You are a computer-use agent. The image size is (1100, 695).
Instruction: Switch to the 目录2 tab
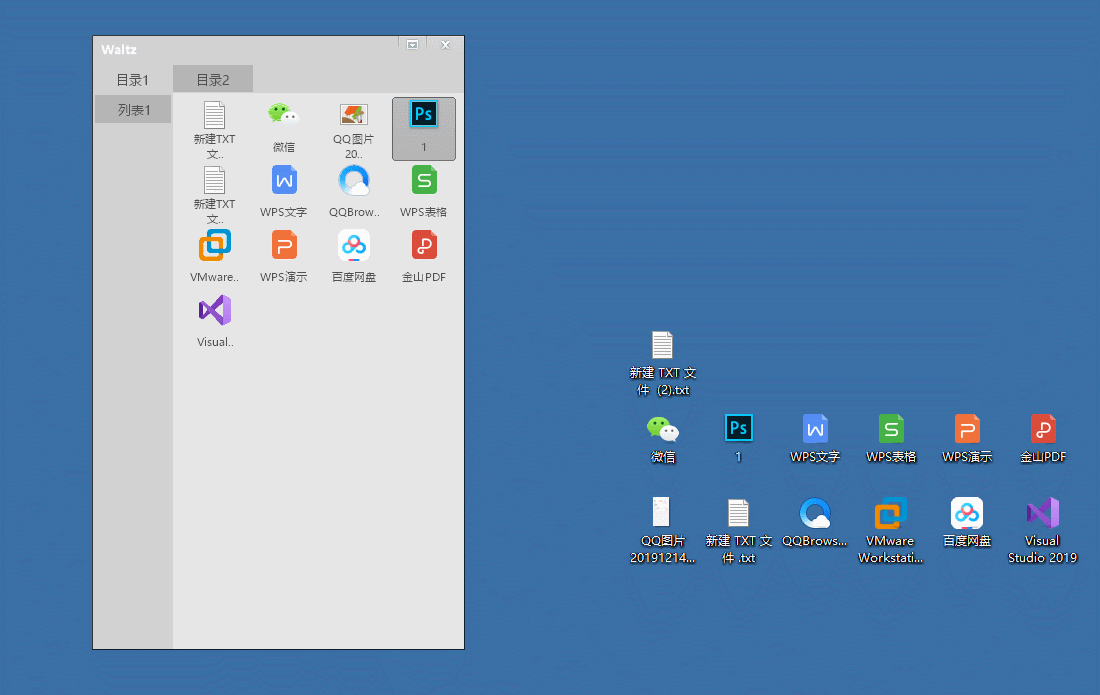click(x=213, y=80)
